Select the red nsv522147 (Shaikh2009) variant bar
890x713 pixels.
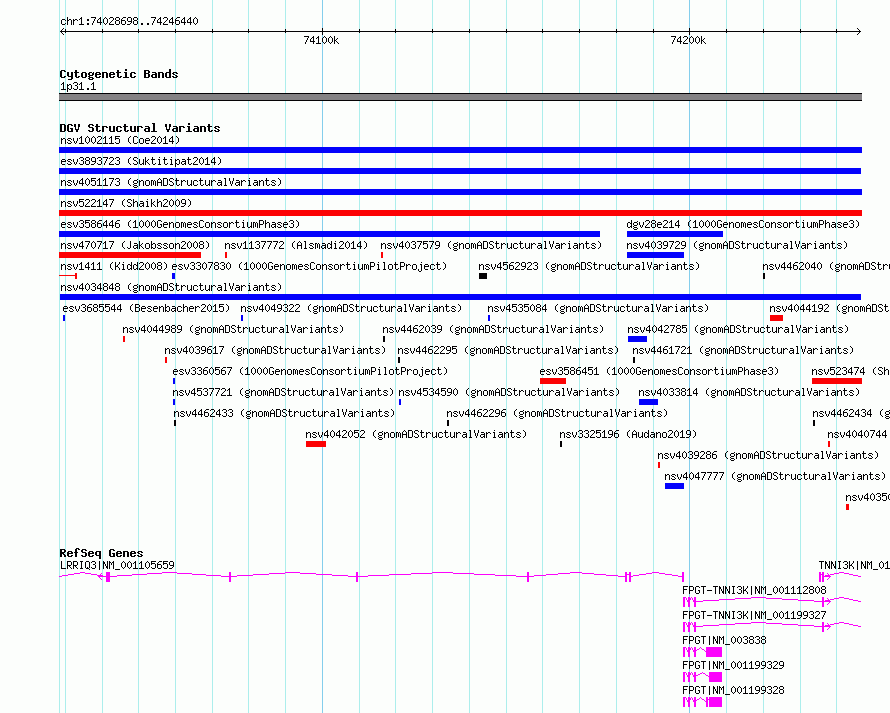point(460,213)
